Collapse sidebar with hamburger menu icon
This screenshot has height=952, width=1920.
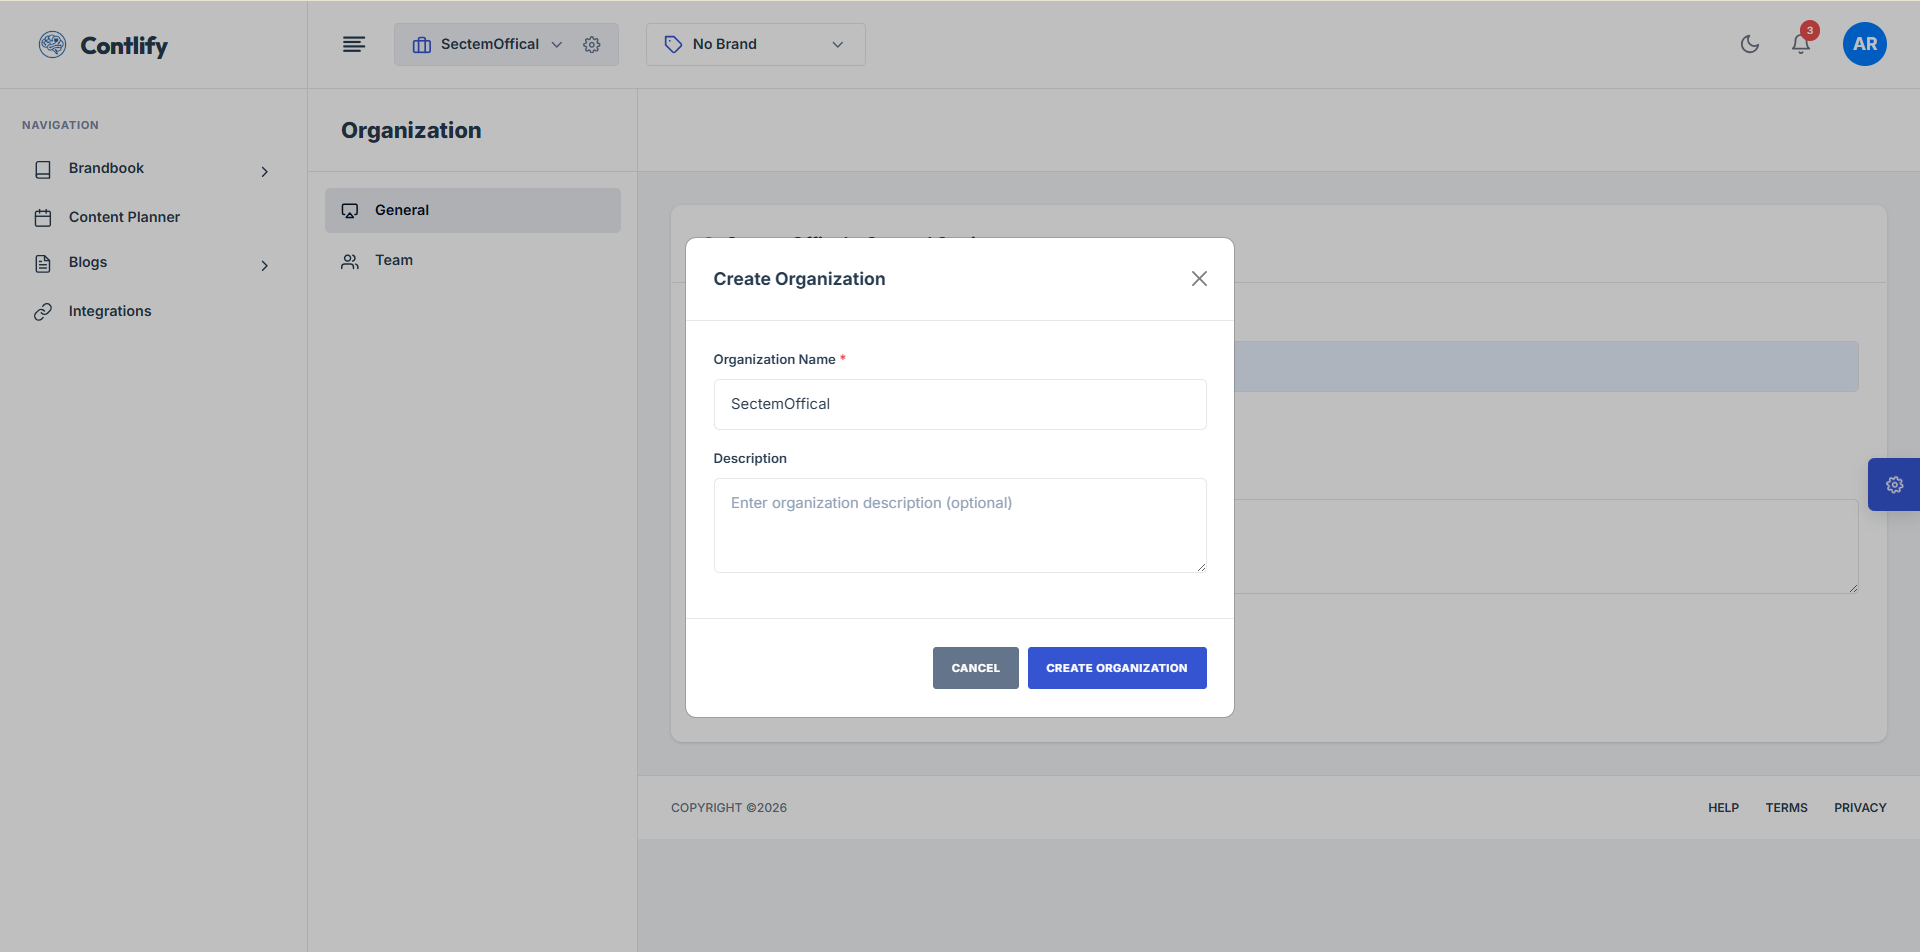click(x=354, y=44)
